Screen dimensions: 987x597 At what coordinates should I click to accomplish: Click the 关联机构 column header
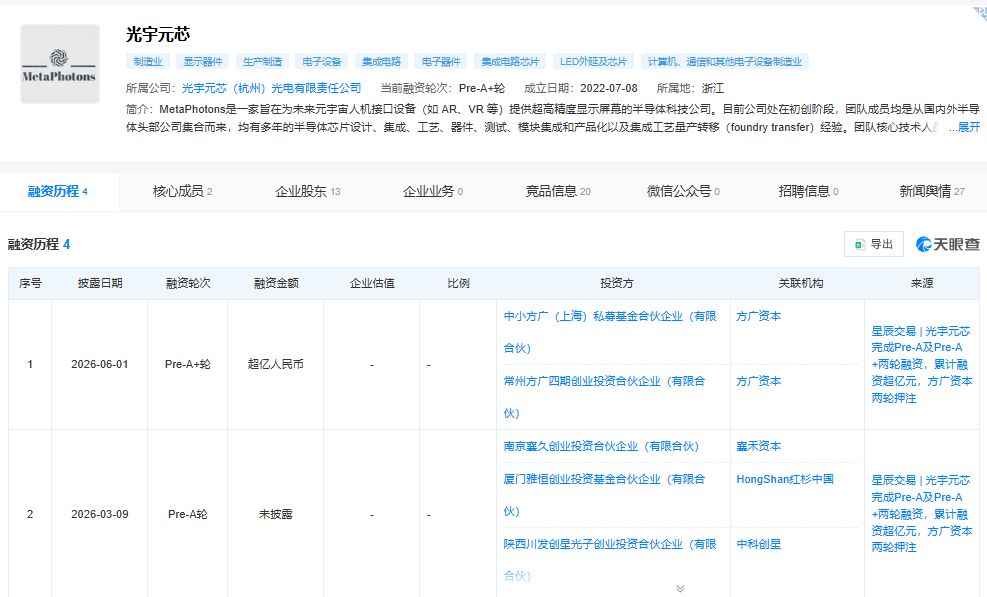click(800, 283)
